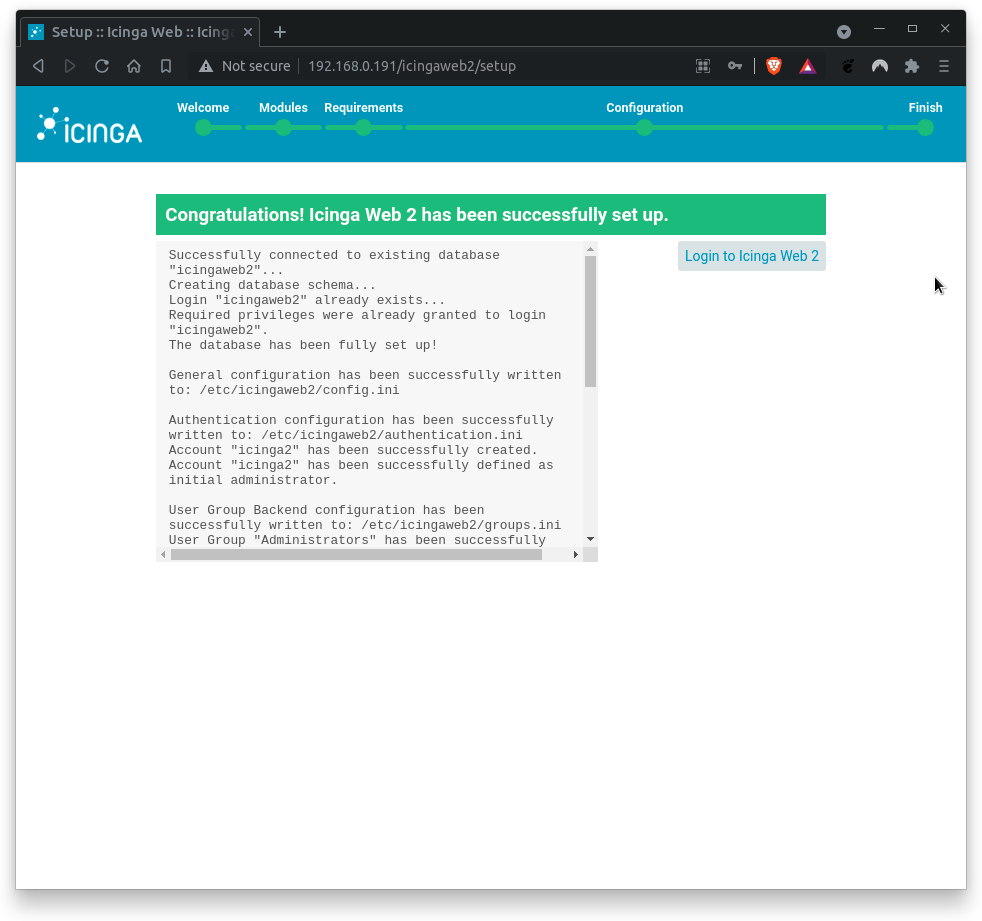Select the Setup :: Icinga Web tab
The height and width of the screenshot is (921, 982).
(x=140, y=31)
